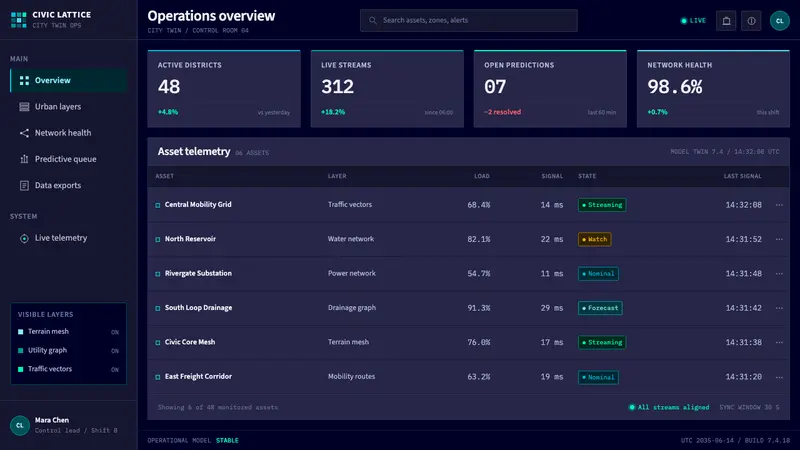The width and height of the screenshot is (800, 450).
Task: Toggle Utility graph layer visibility
Action: click(68, 351)
